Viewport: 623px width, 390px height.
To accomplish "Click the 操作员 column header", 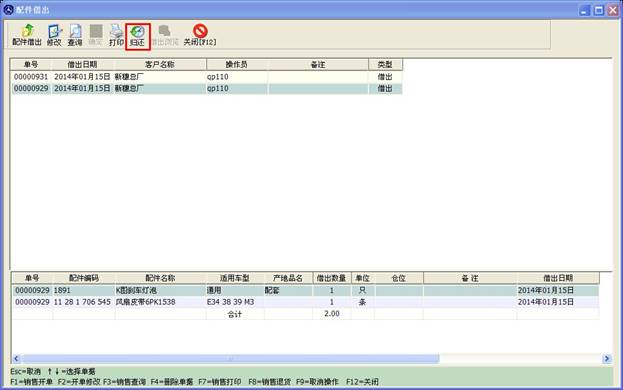I will click(x=237, y=64).
